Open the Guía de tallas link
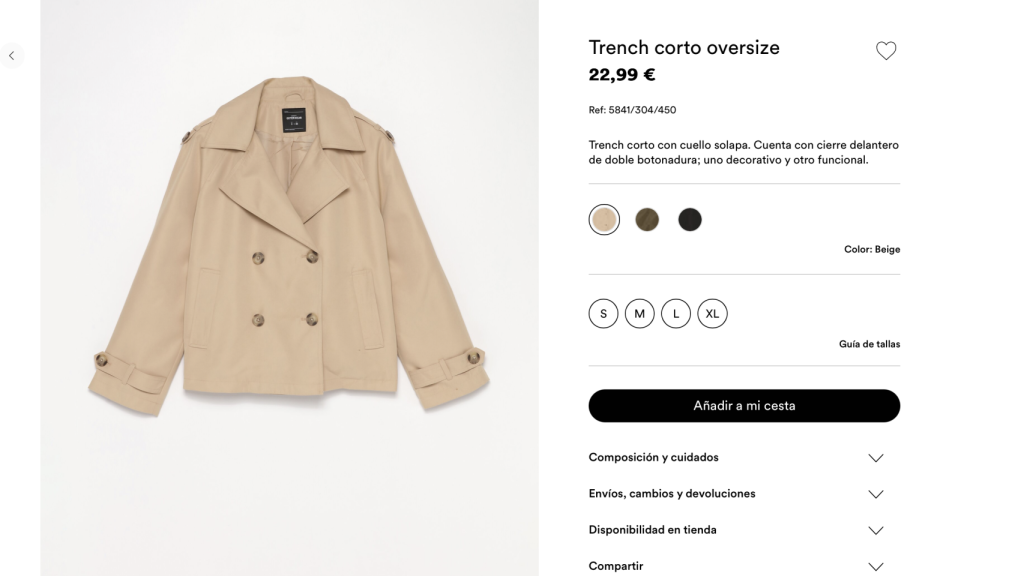The height and width of the screenshot is (576, 1024). click(866, 343)
